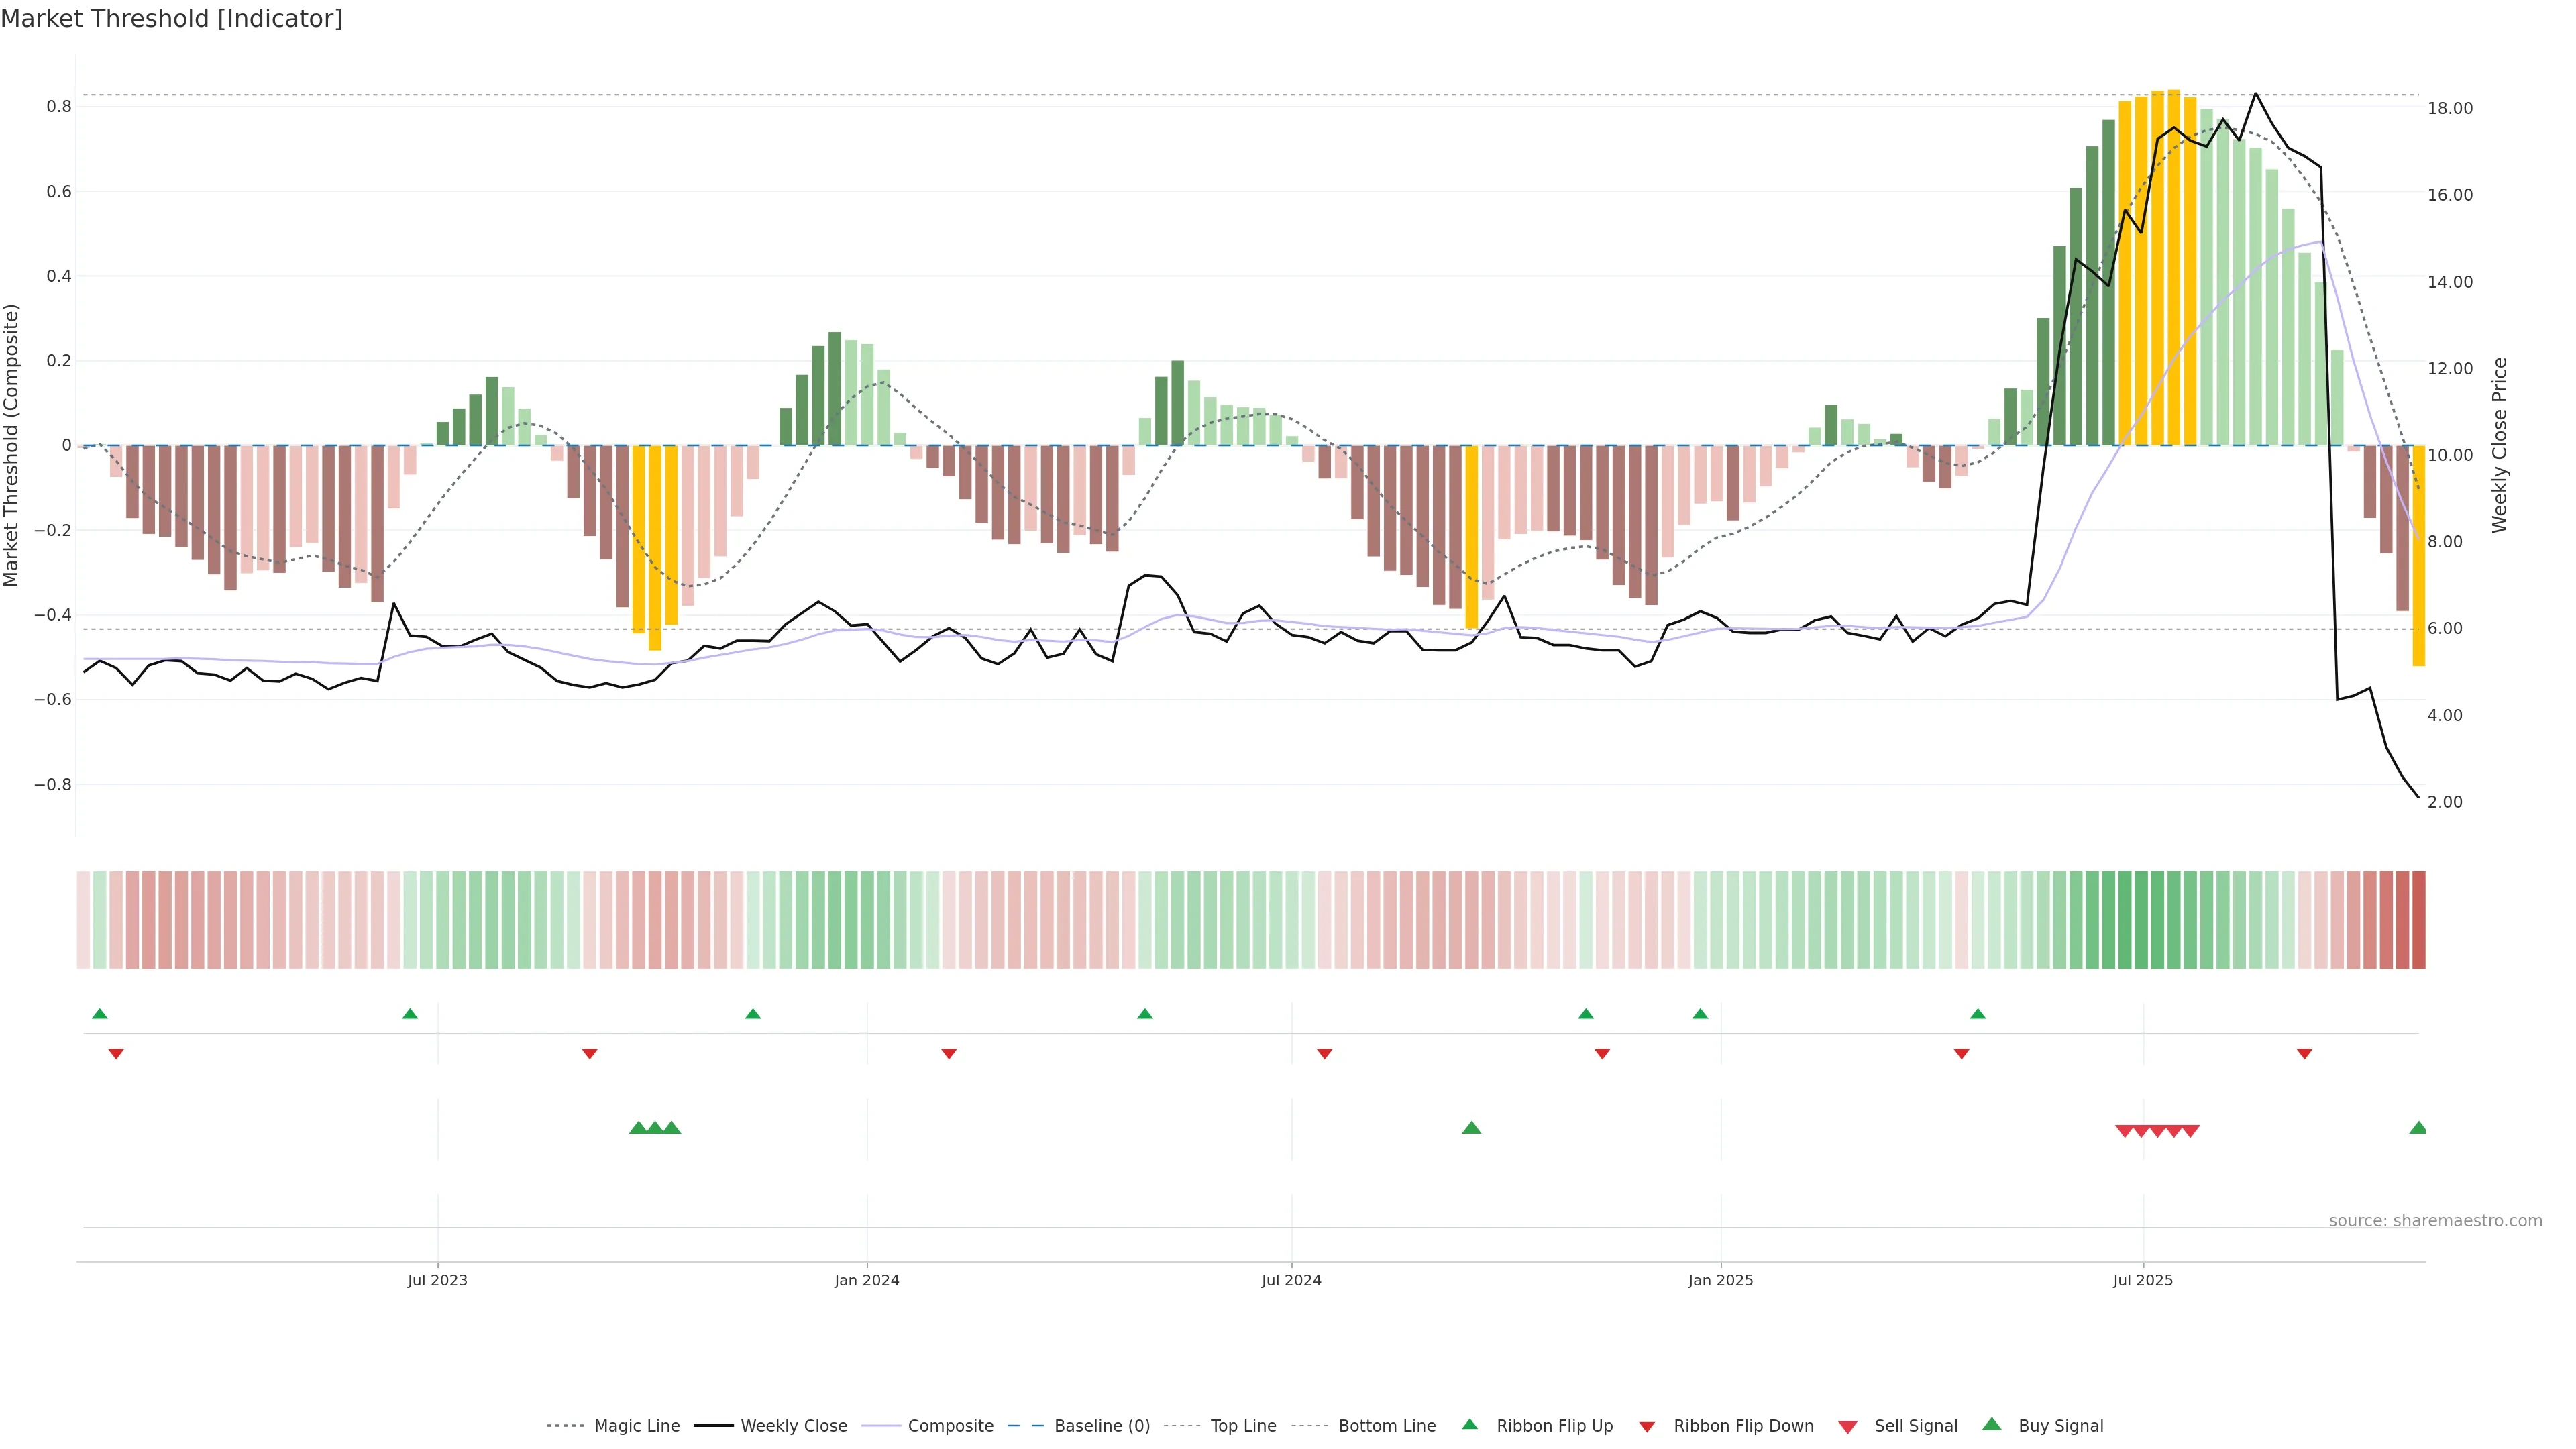Click the darkest red ribbon bar at far right

2418,919
